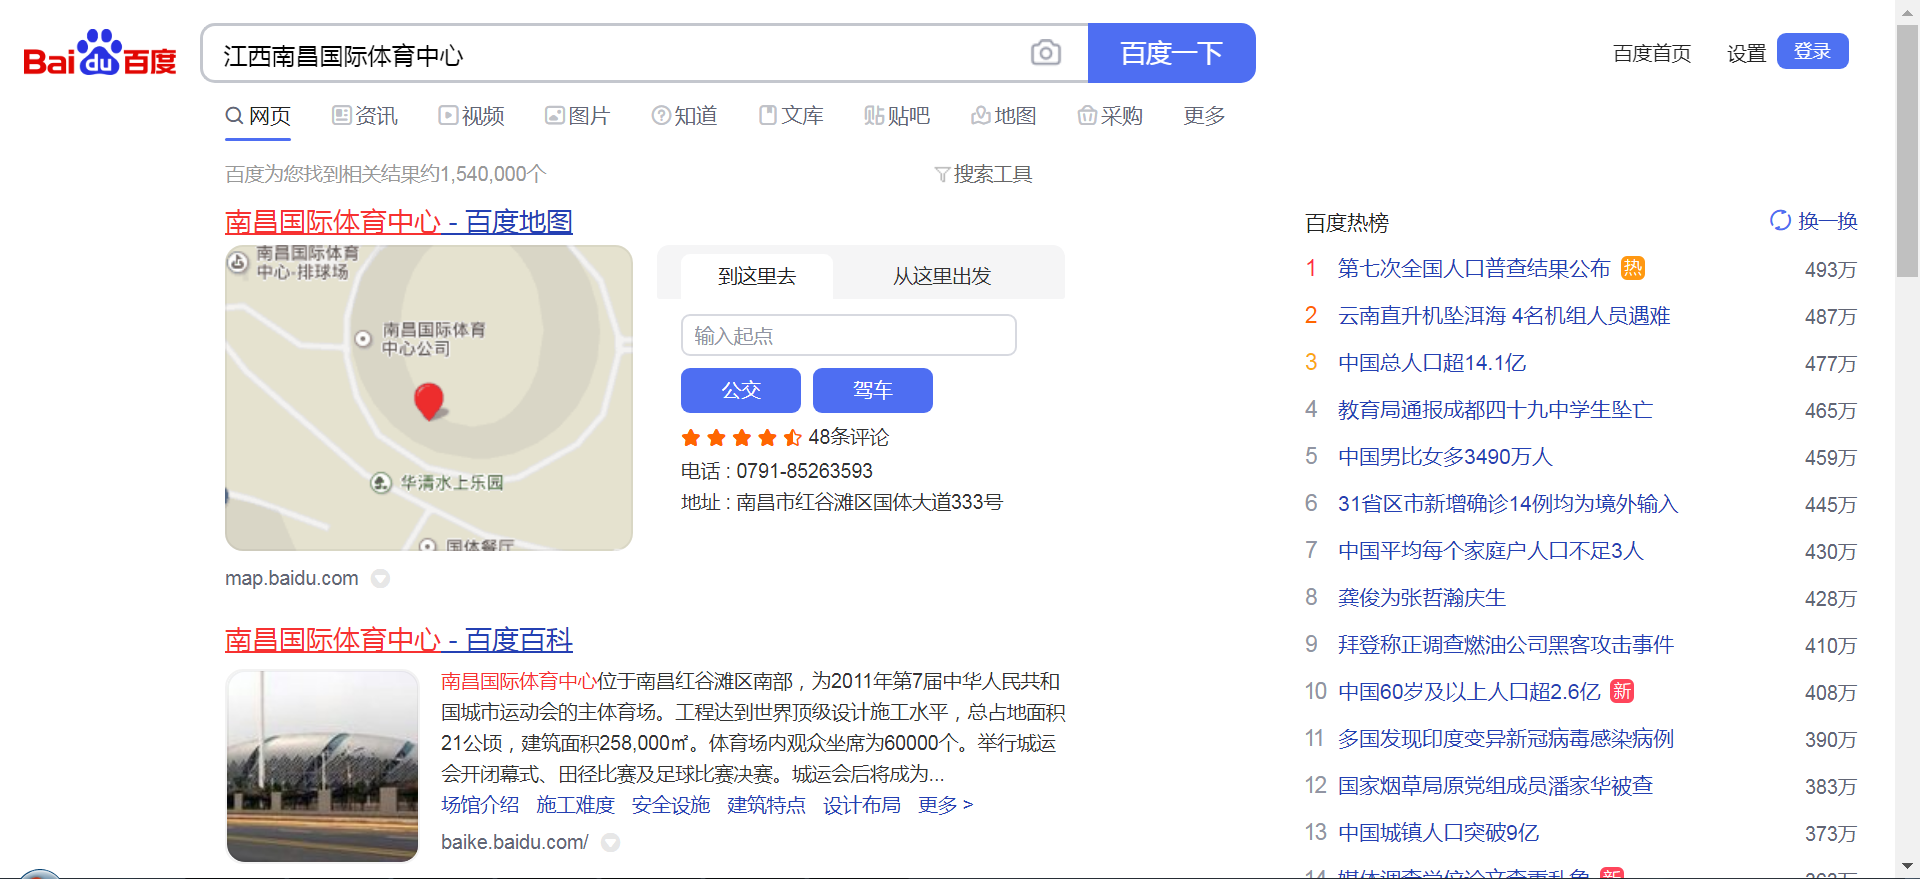The height and width of the screenshot is (879, 1920).
Task: Click the 驾车 route button
Action: point(873,390)
